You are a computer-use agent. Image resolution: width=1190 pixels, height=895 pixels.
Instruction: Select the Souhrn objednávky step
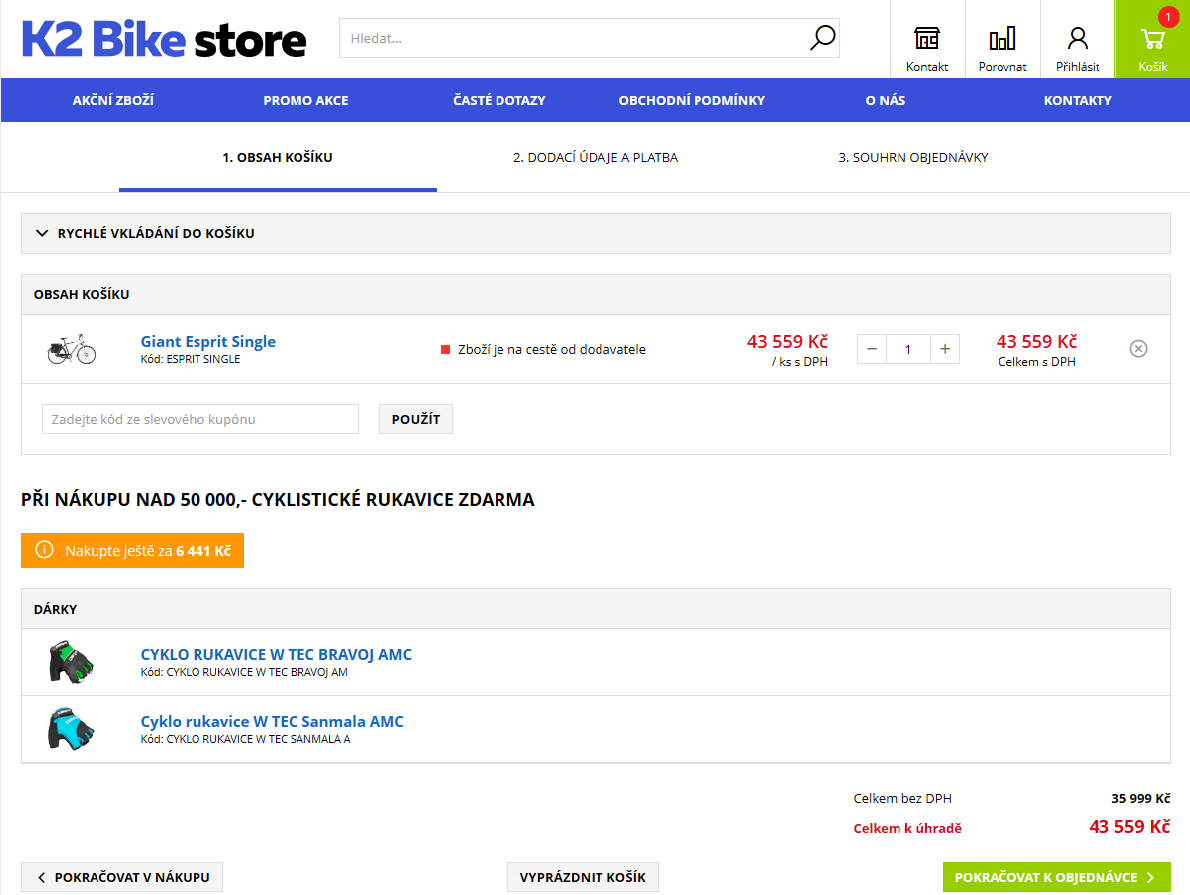point(913,158)
